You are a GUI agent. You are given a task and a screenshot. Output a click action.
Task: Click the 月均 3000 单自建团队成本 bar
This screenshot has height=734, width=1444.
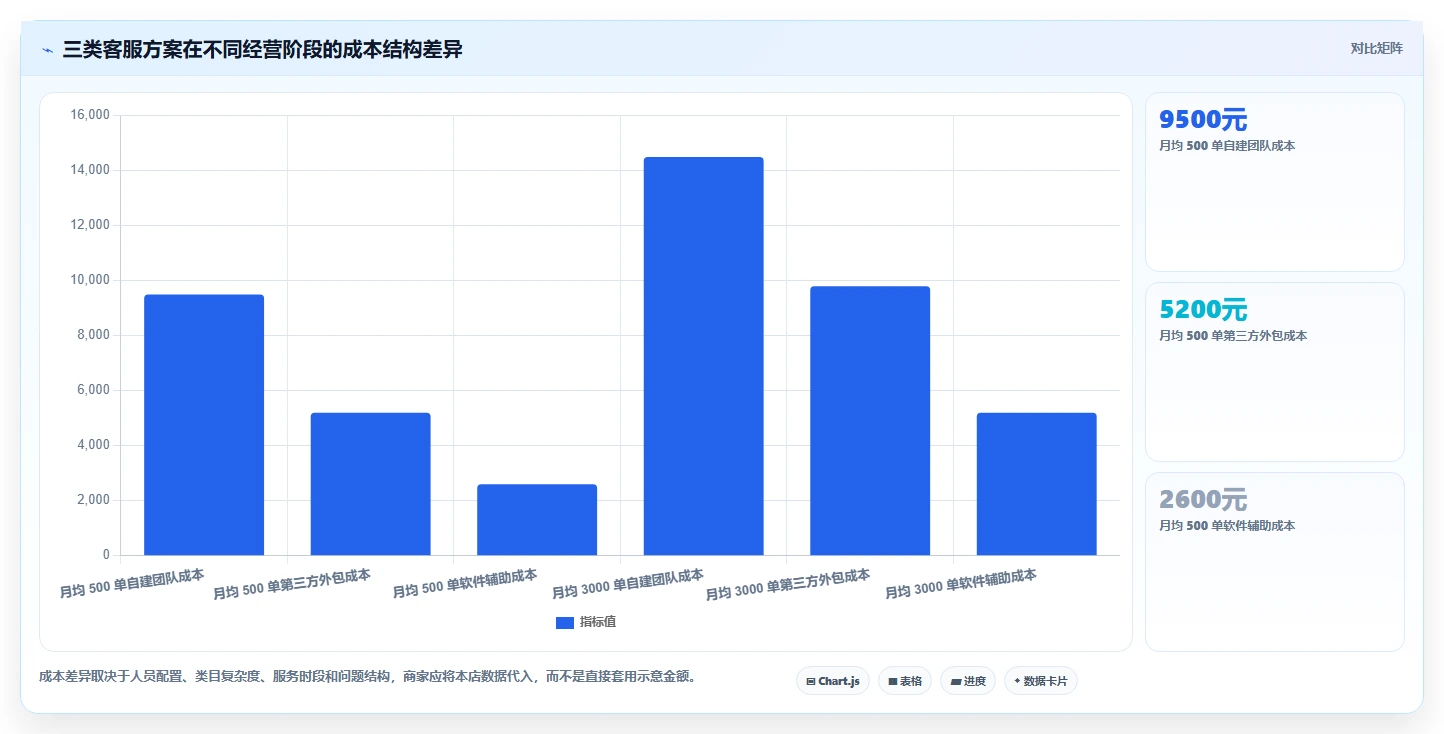(x=703, y=356)
